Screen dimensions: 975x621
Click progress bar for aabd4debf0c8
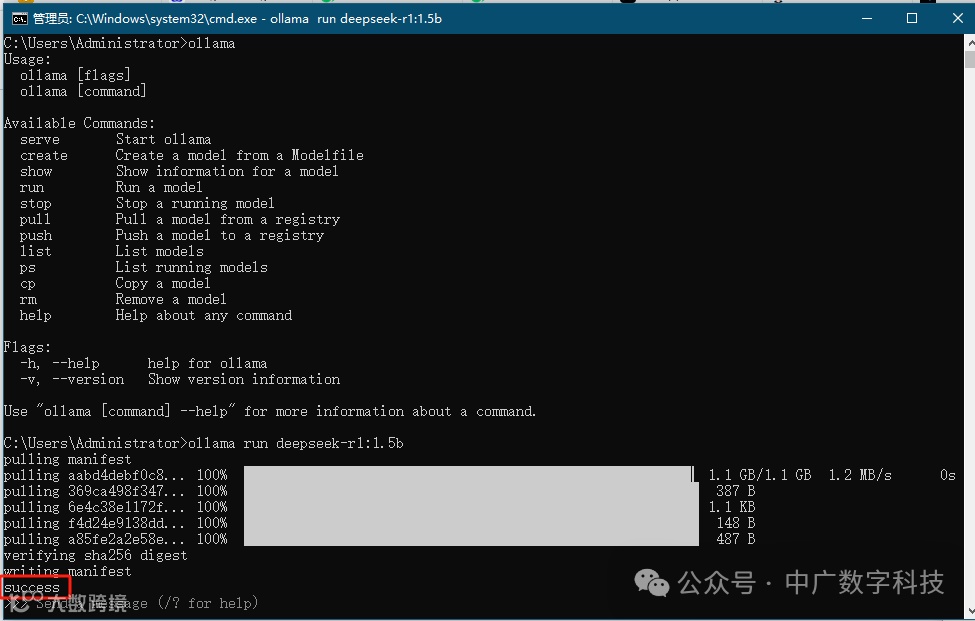469,475
